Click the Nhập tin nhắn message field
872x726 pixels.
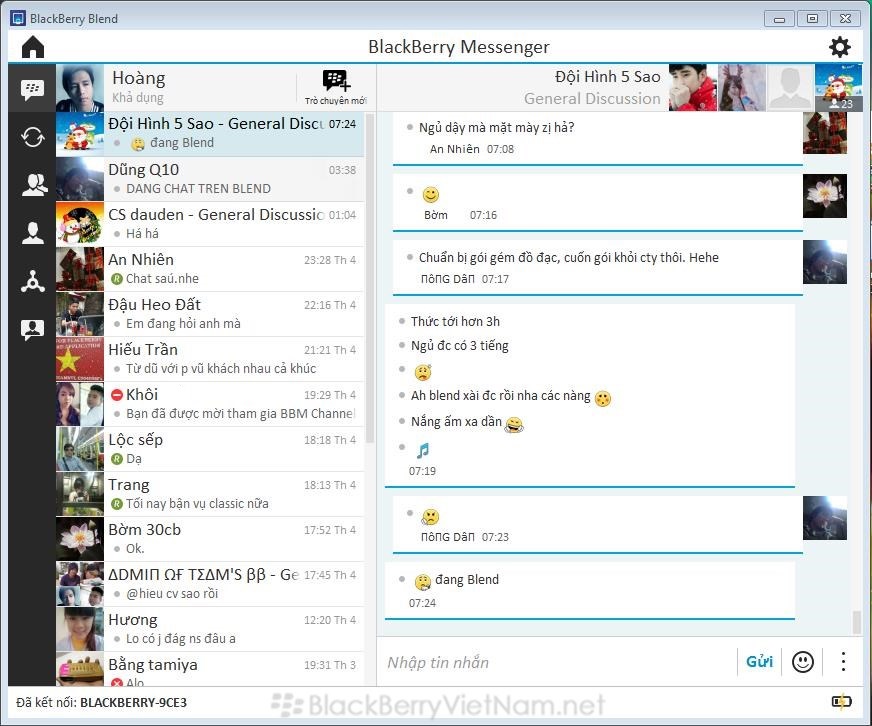(555, 662)
